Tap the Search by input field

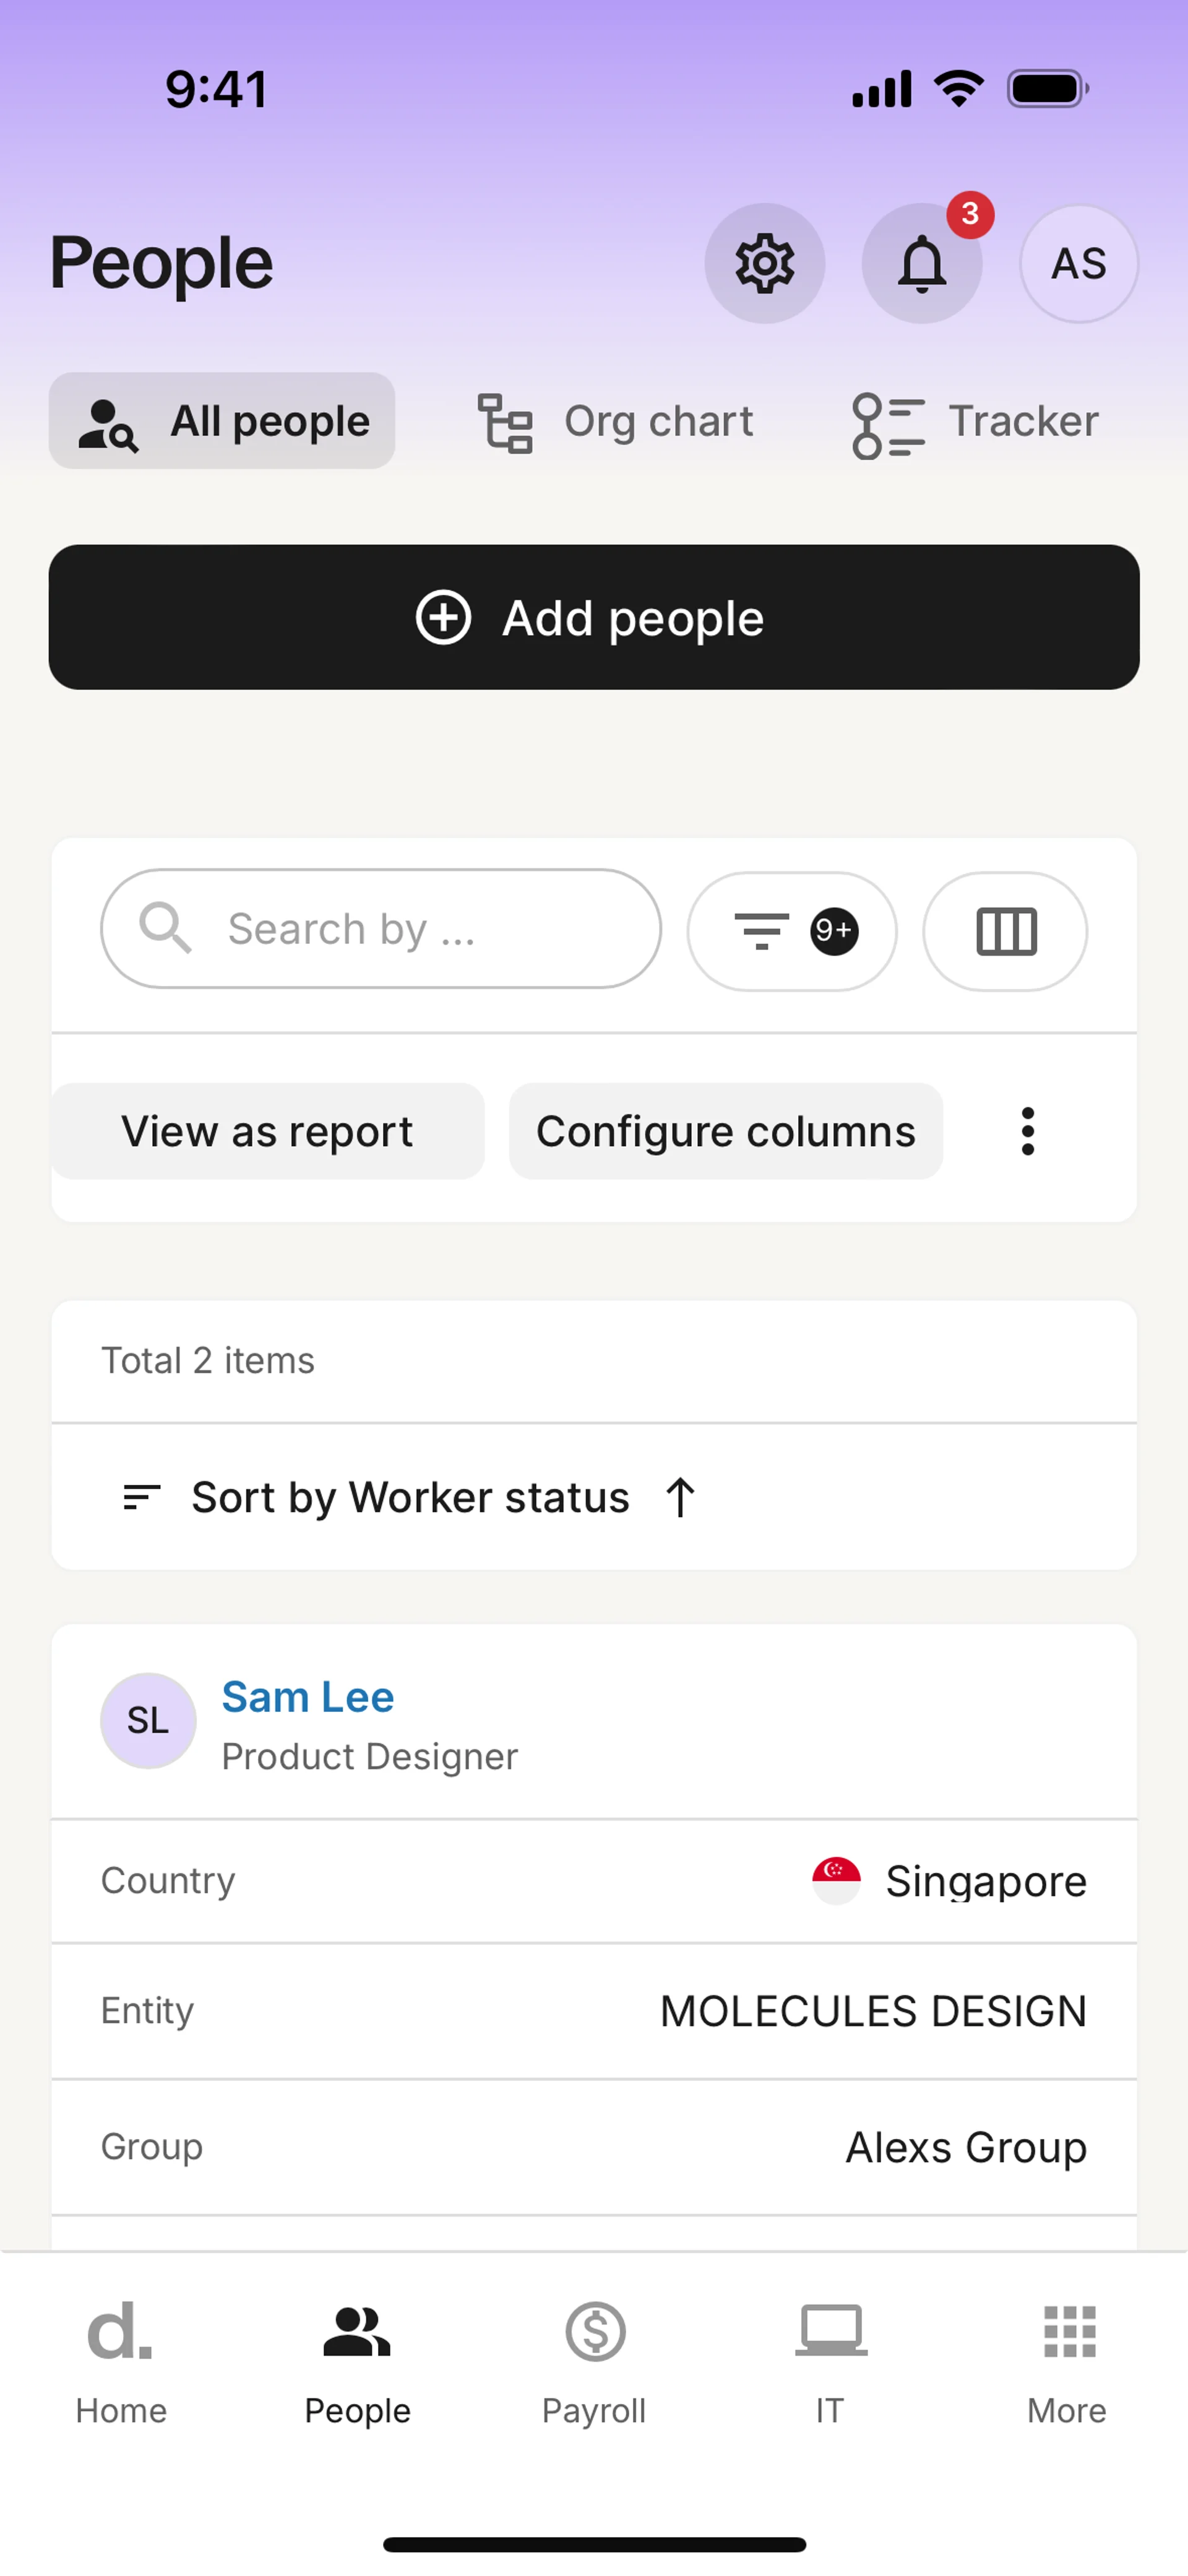click(380, 929)
